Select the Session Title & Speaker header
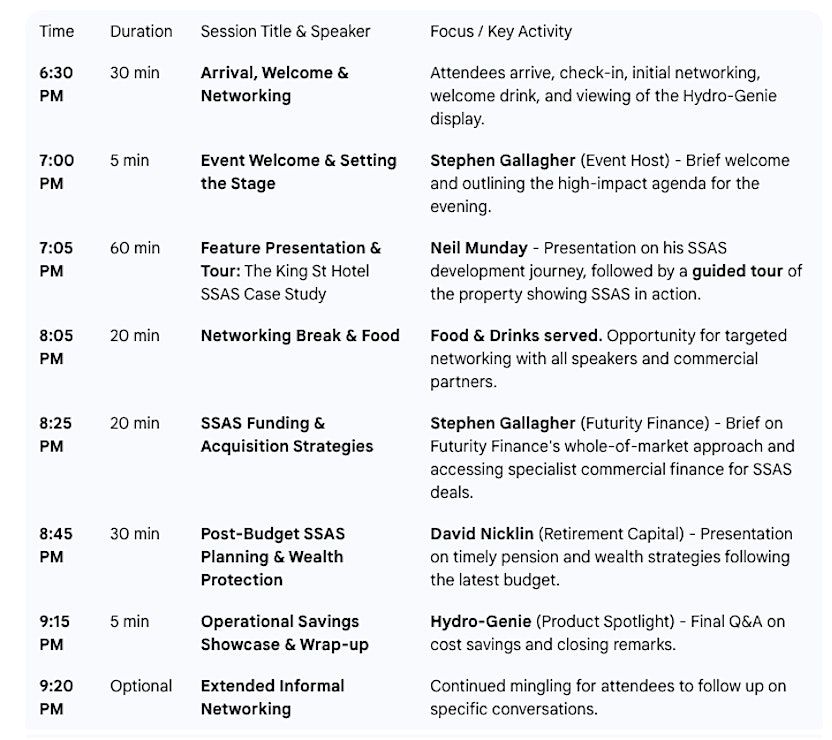This screenshot has width=832, height=740. click(x=285, y=31)
